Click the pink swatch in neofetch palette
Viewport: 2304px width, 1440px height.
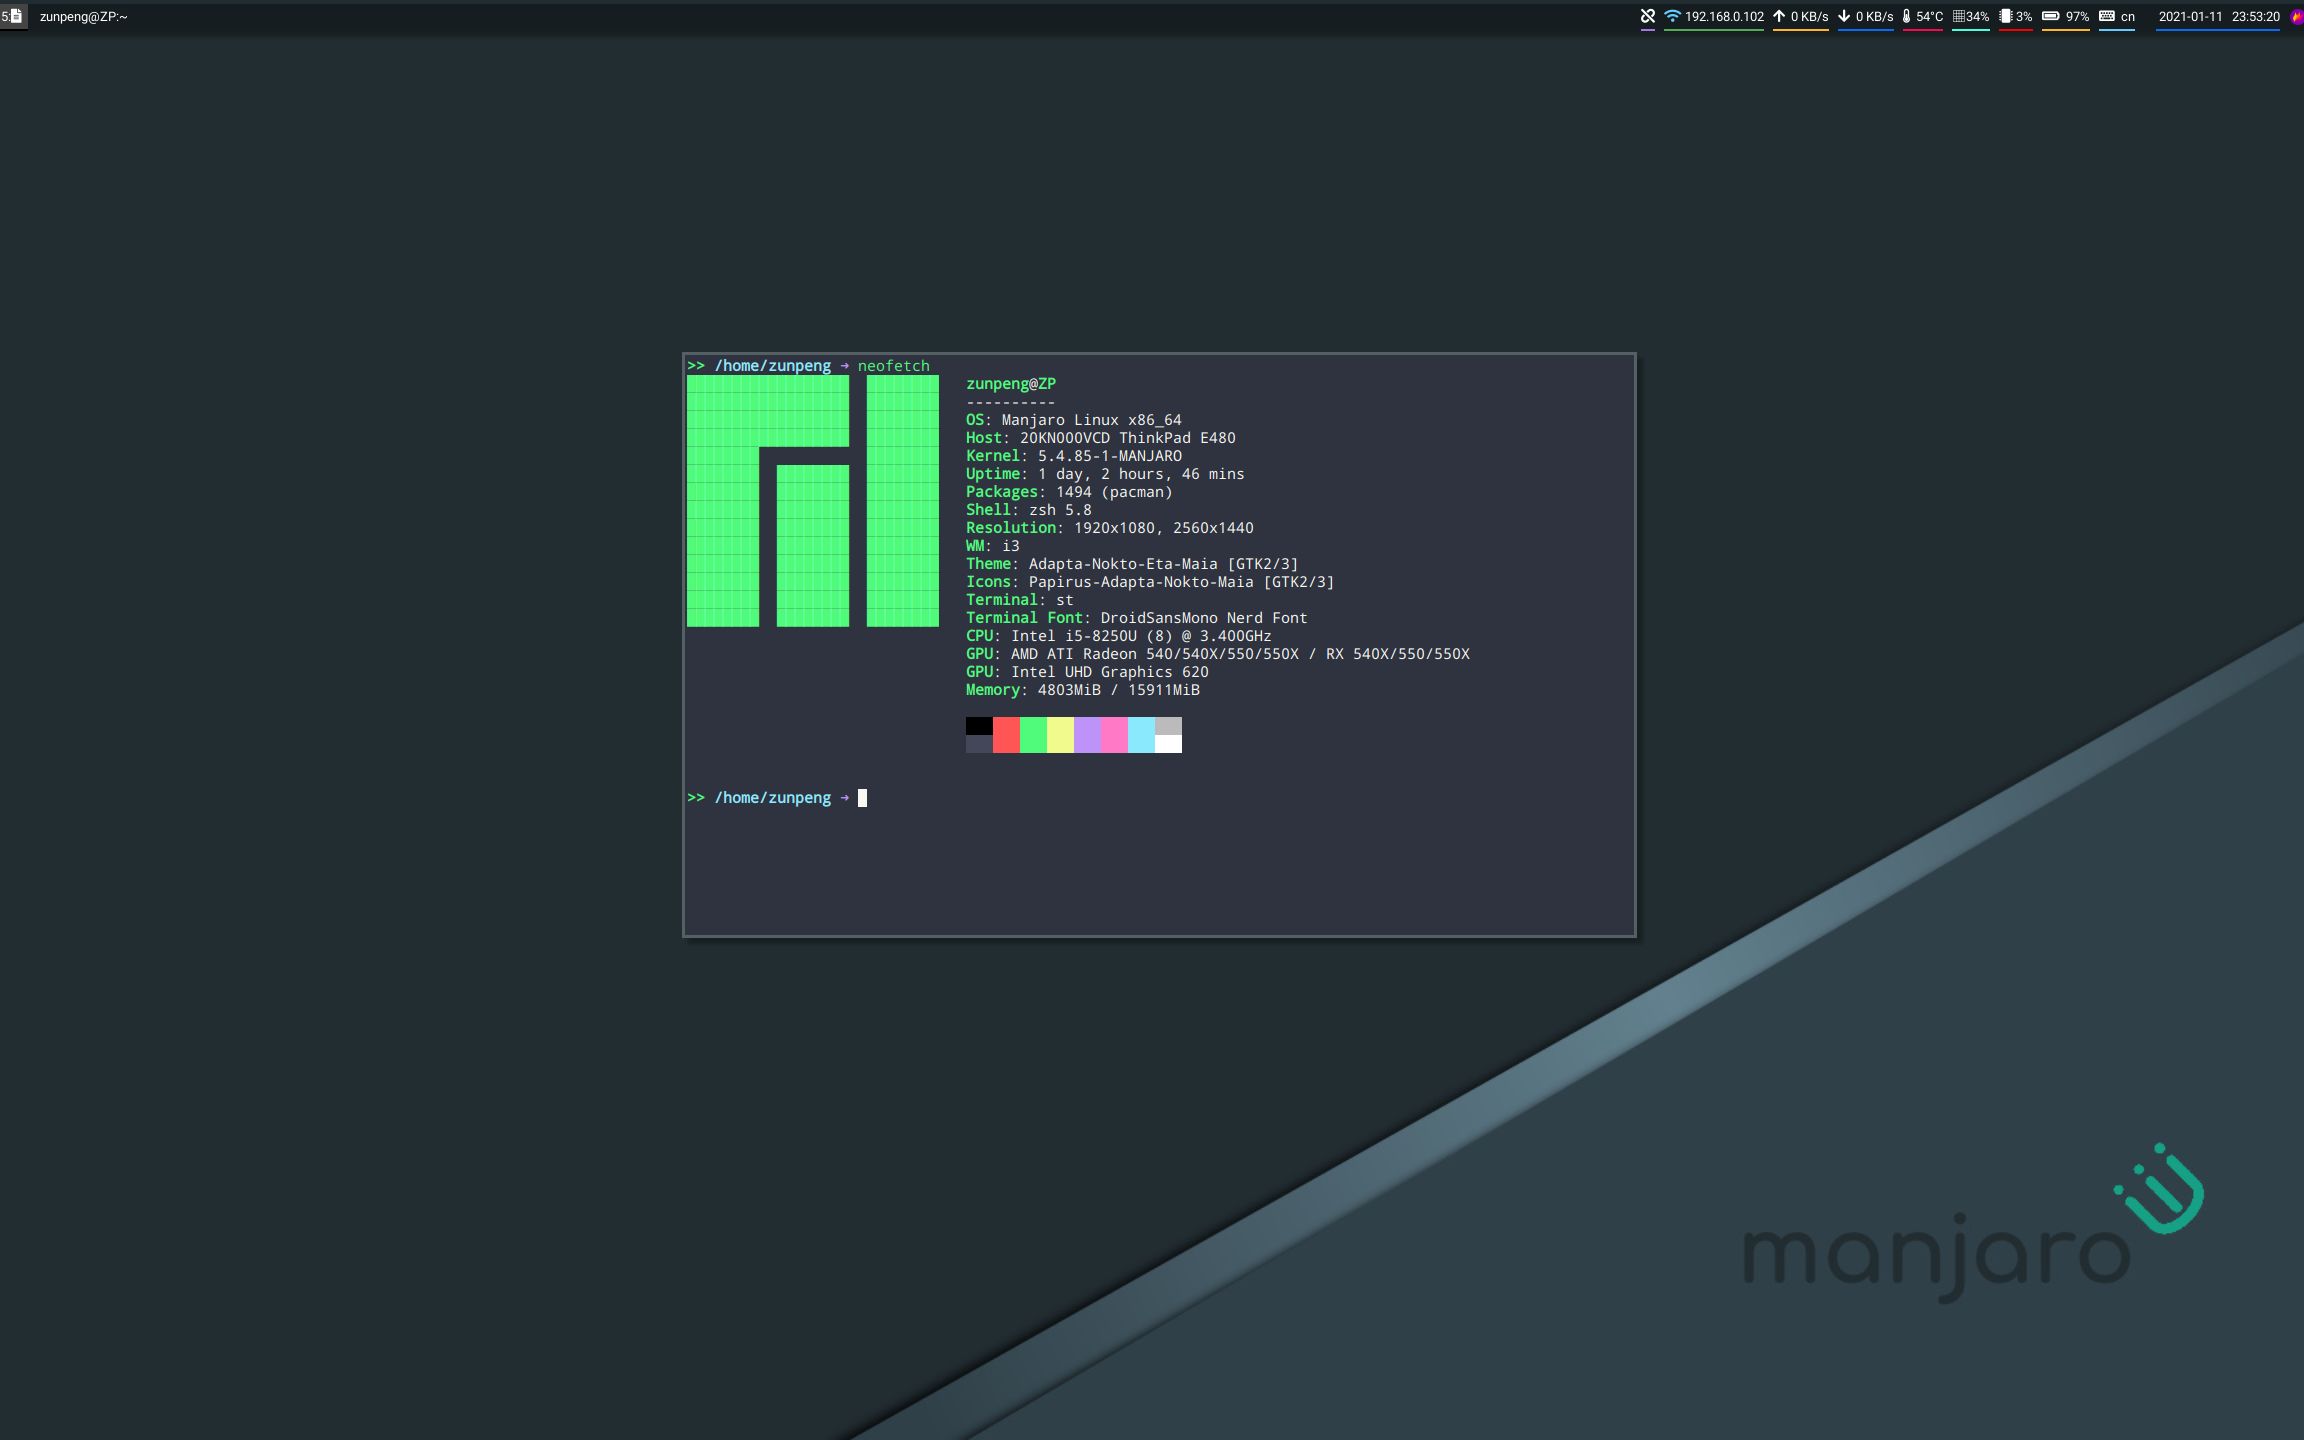pyautogui.click(x=1114, y=735)
